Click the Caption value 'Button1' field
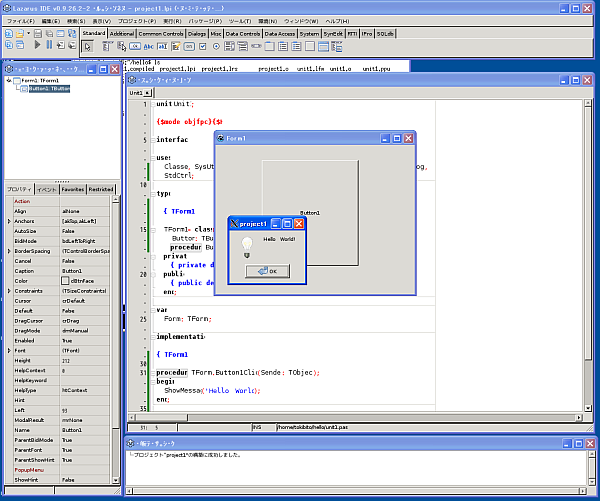The image size is (600, 501). [85, 271]
